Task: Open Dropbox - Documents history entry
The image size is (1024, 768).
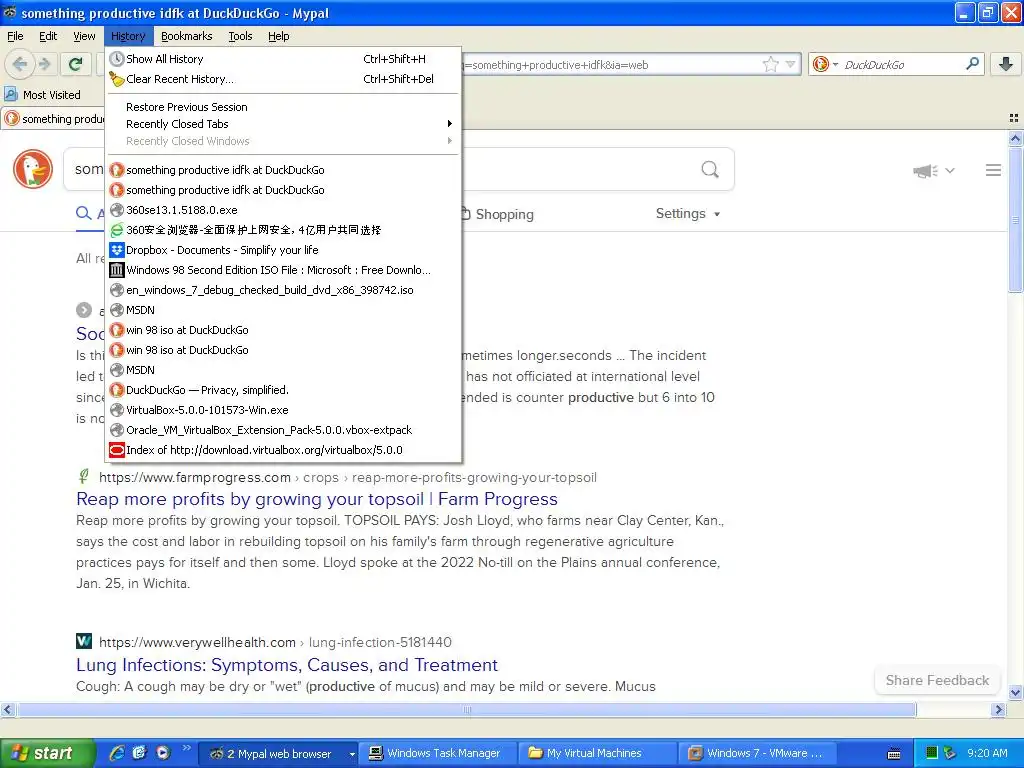Action: pos(283,250)
